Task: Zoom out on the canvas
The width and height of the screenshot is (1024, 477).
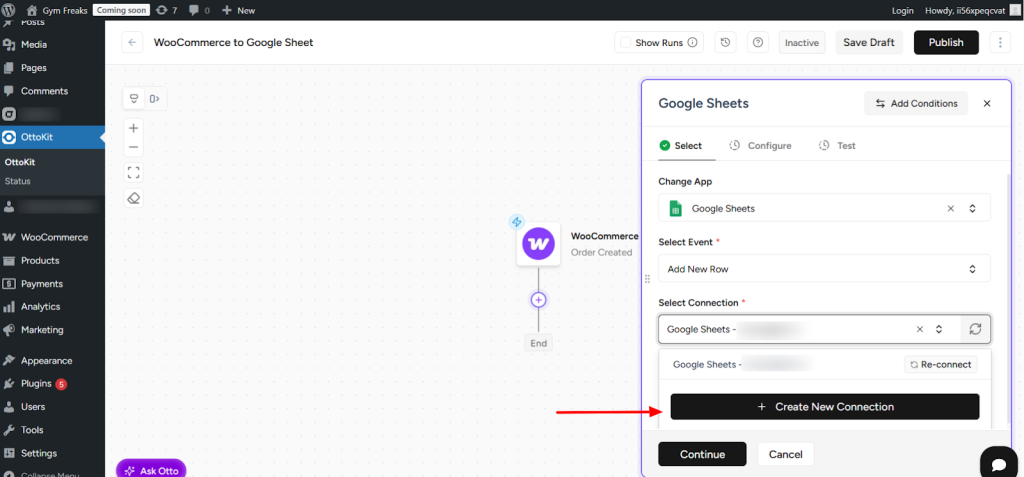Action: [134, 148]
